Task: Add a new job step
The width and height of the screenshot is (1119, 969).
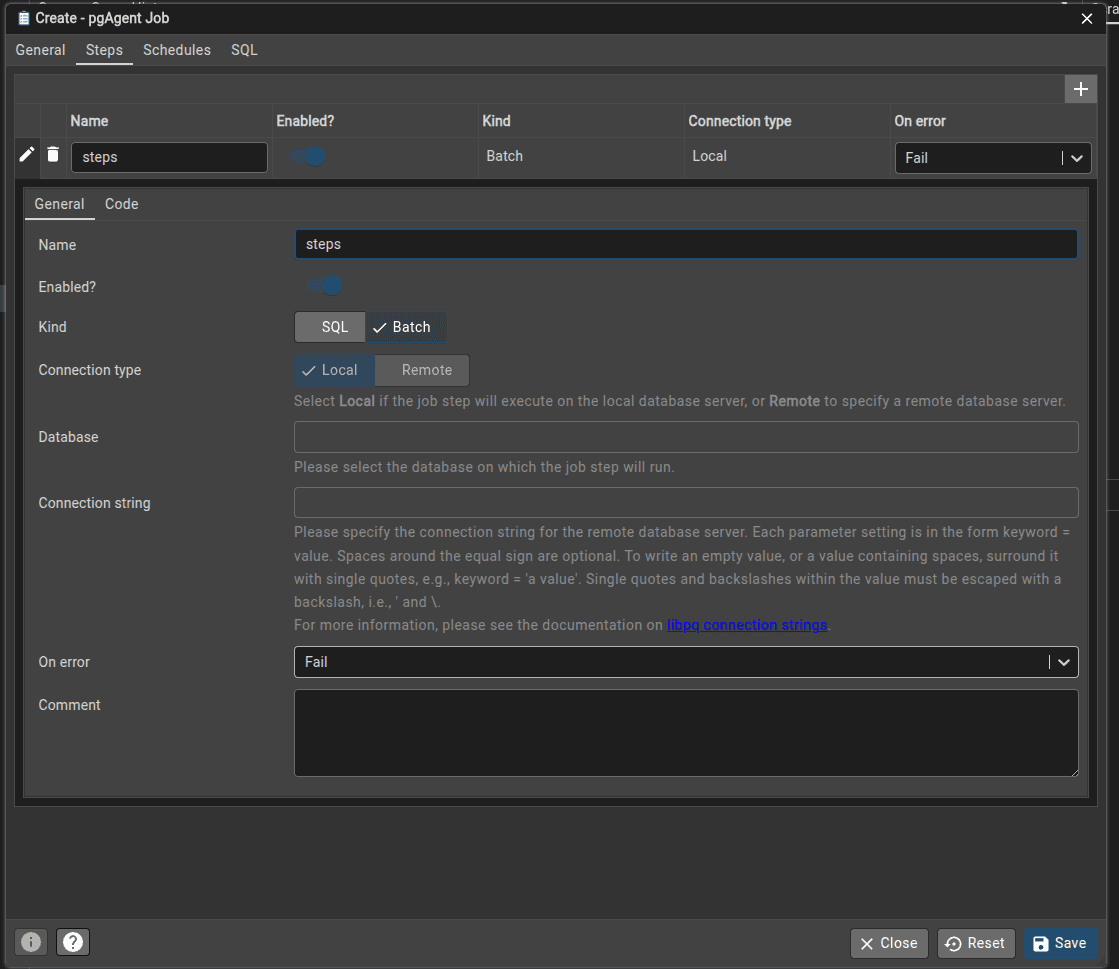Action: [x=1081, y=89]
